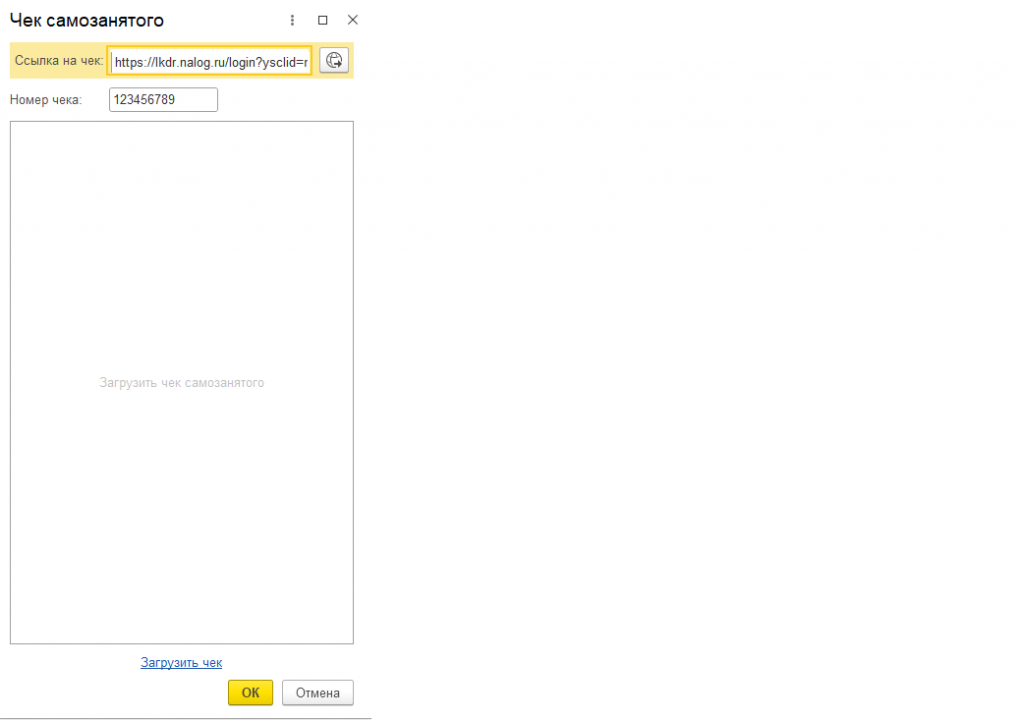Confirm with the yellow OK button
1024x720 pixels.
(x=251, y=693)
